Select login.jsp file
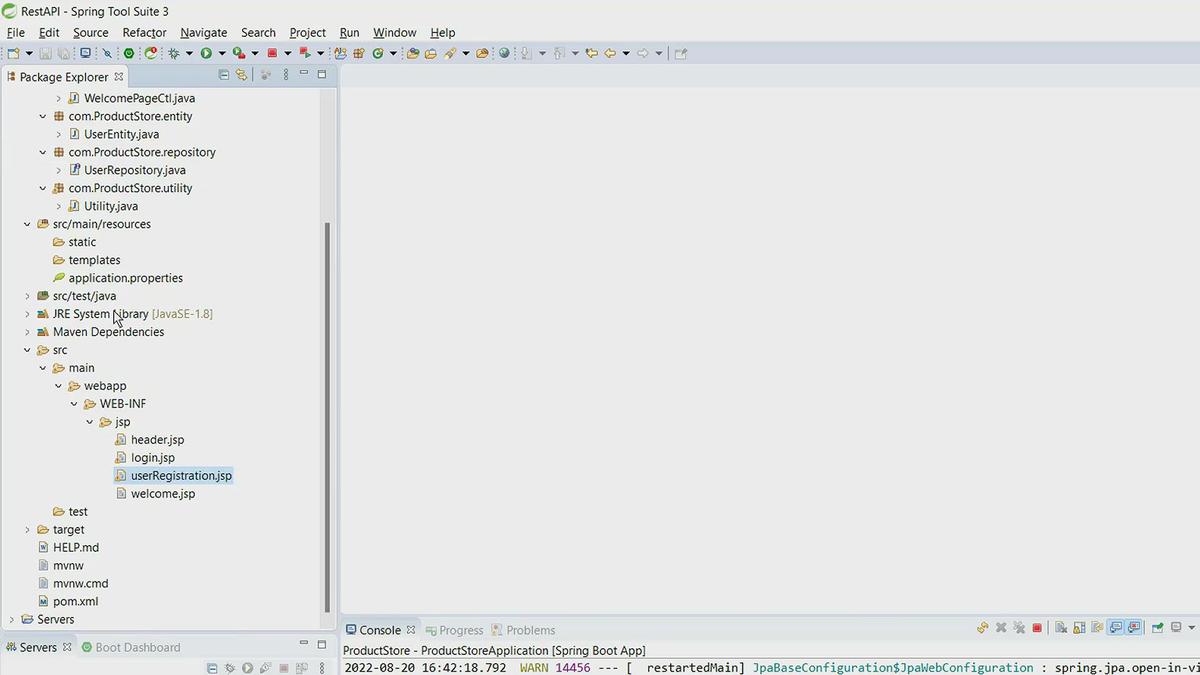The image size is (1200, 675). [x=152, y=458]
